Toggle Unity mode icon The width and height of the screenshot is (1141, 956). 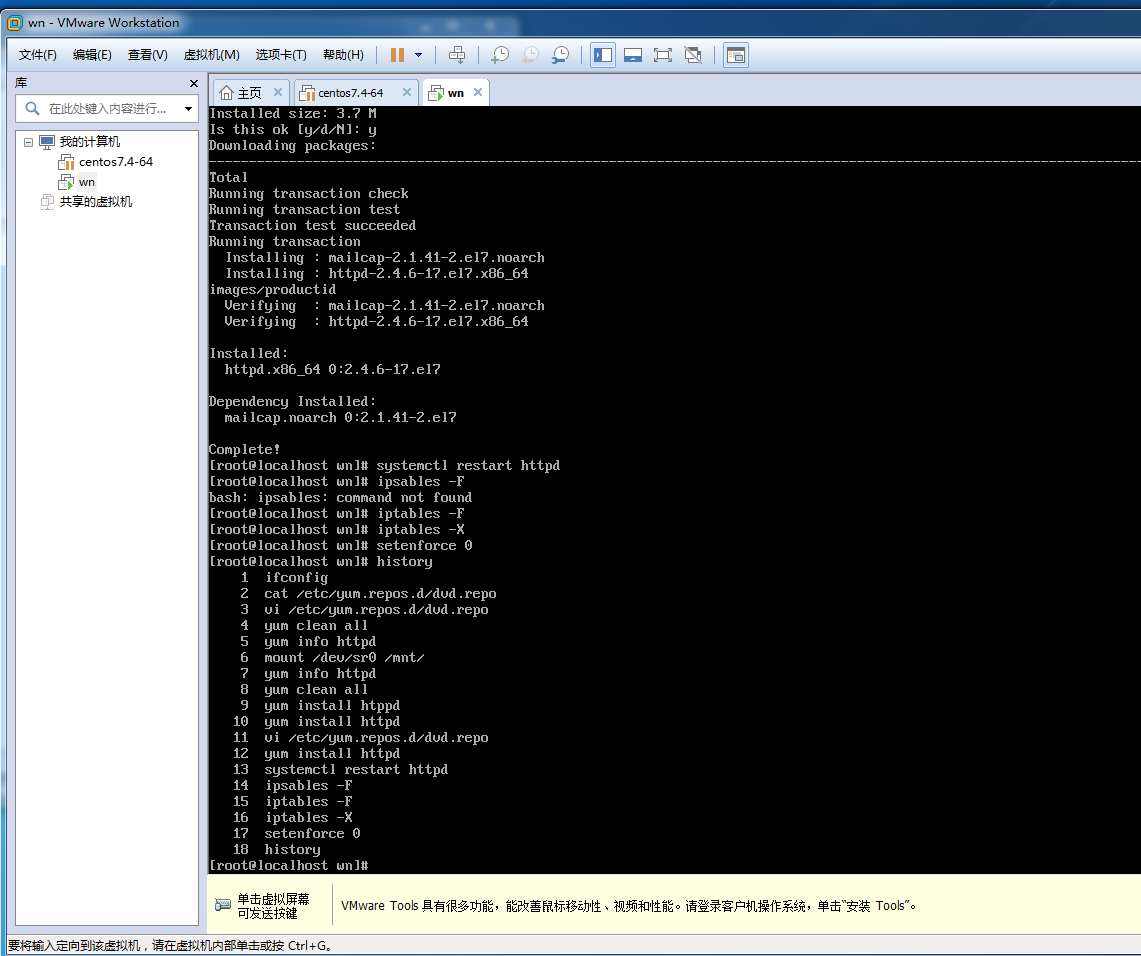point(693,55)
